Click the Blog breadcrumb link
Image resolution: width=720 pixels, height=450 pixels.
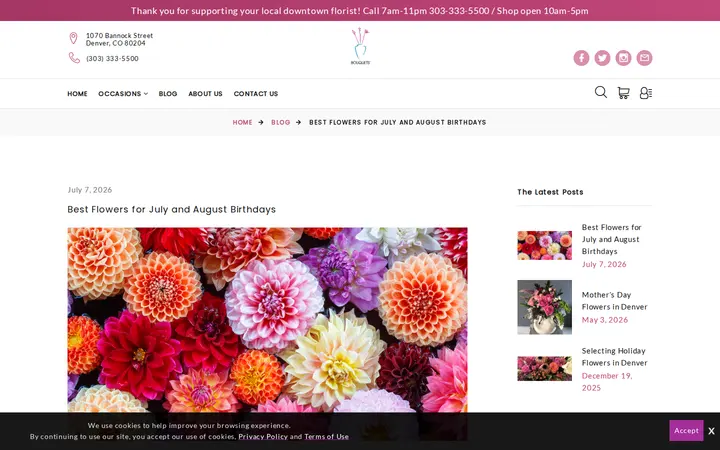(281, 122)
